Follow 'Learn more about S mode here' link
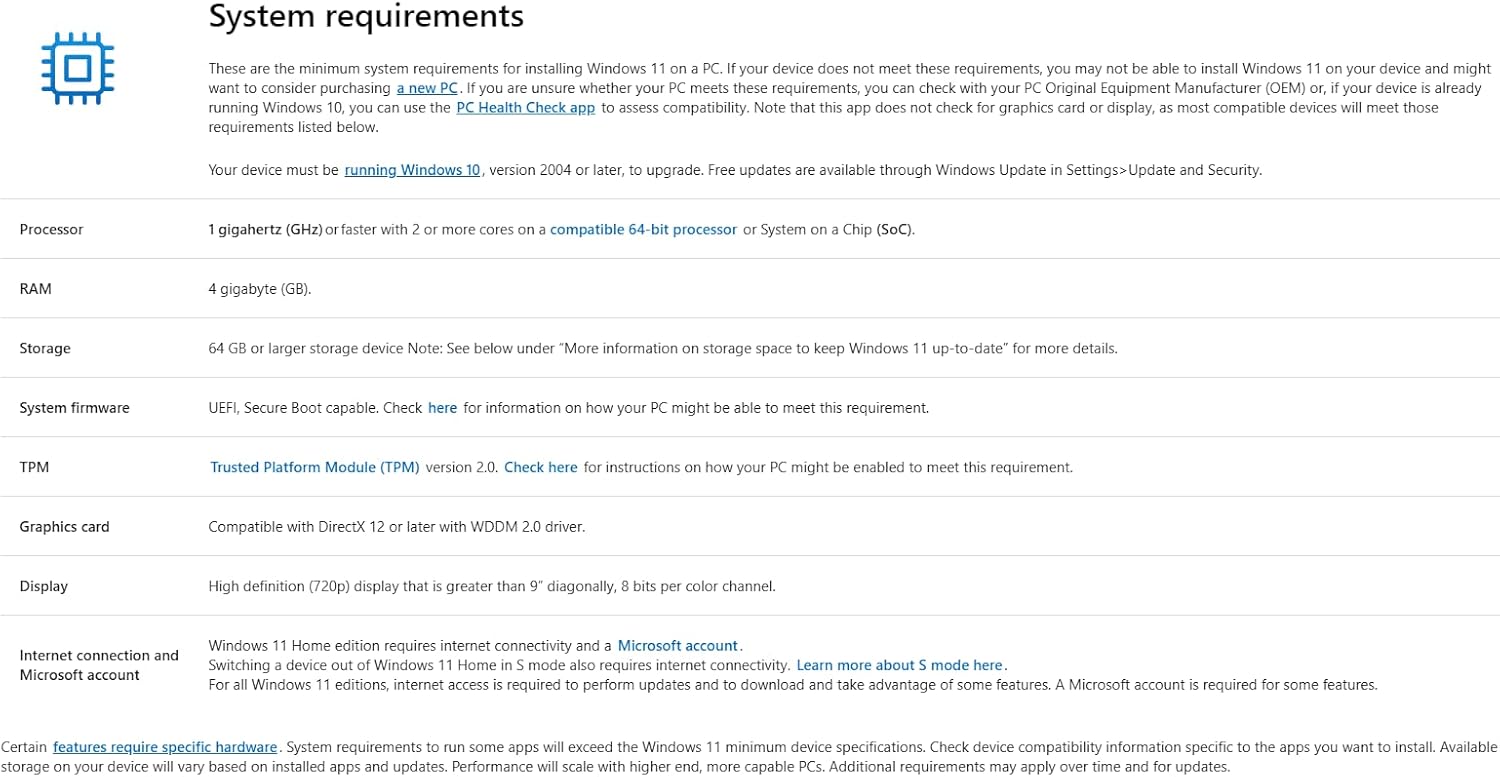1500x777 pixels. click(x=899, y=665)
